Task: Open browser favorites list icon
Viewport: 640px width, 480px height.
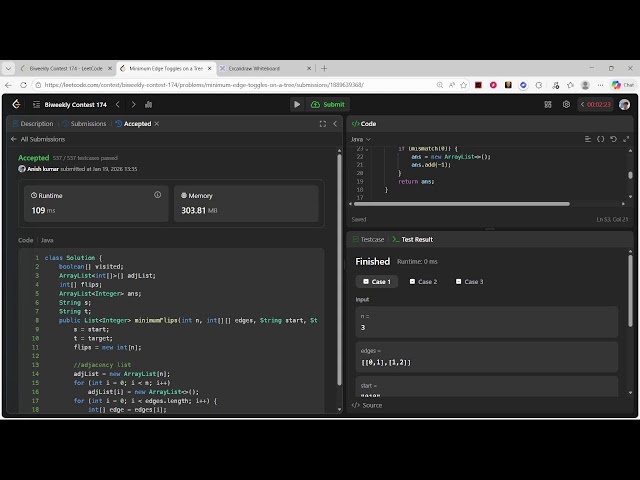Action: point(570,85)
